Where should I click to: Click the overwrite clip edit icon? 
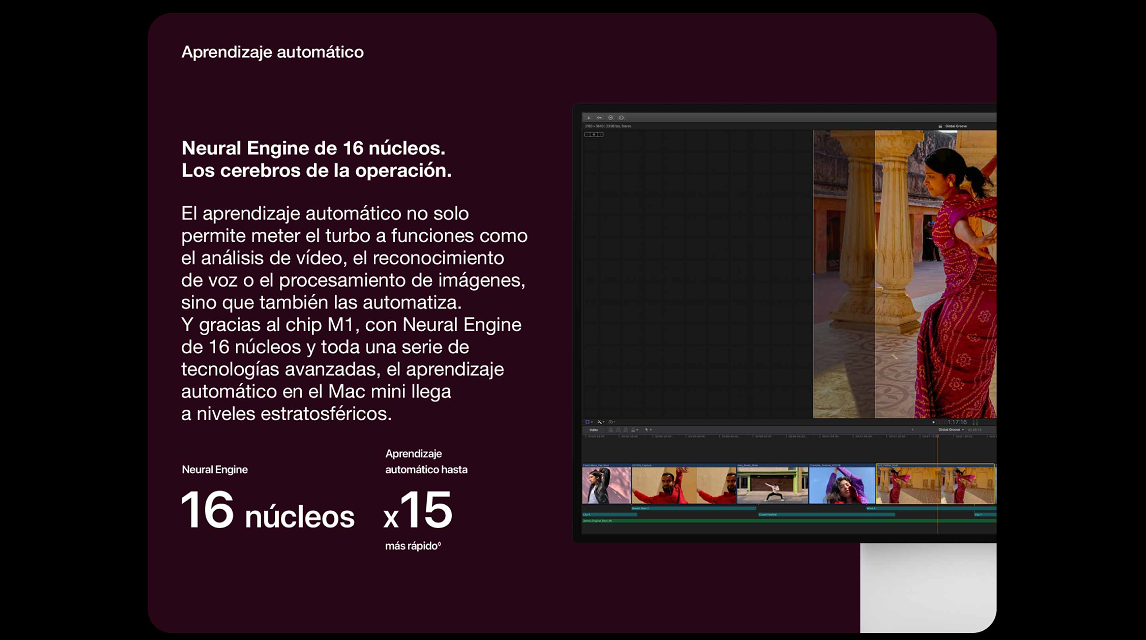pos(634,430)
